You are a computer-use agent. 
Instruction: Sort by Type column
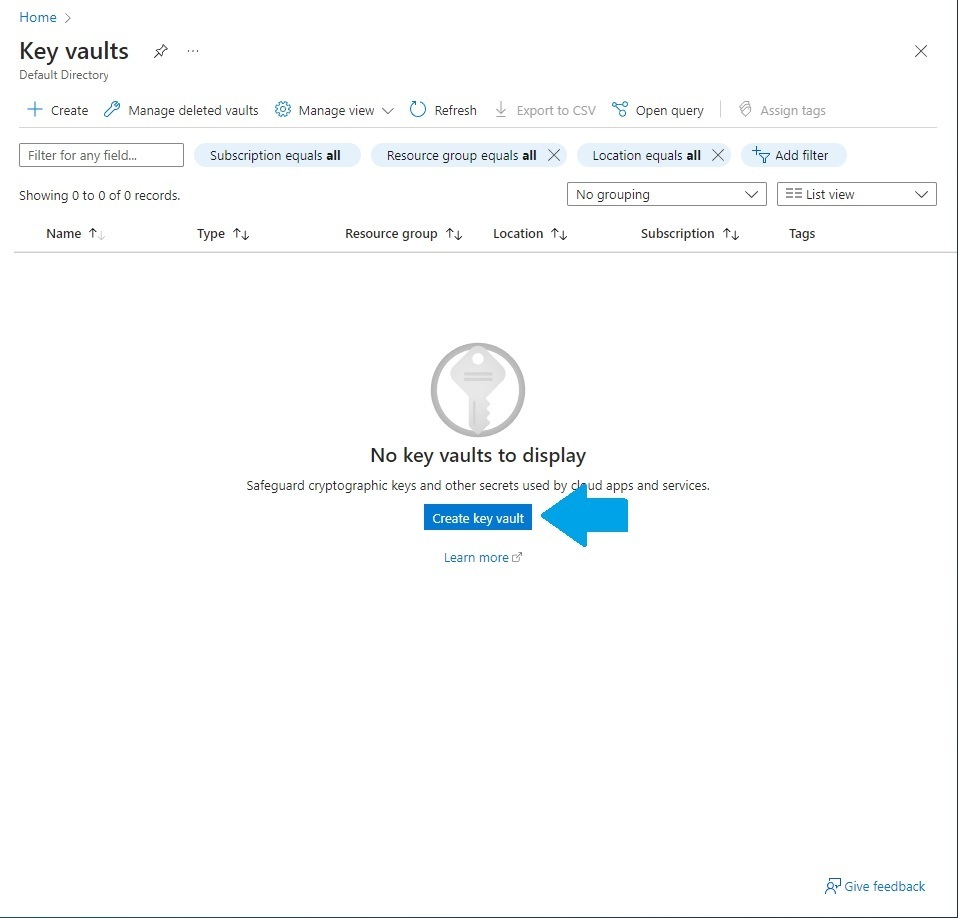tap(223, 234)
